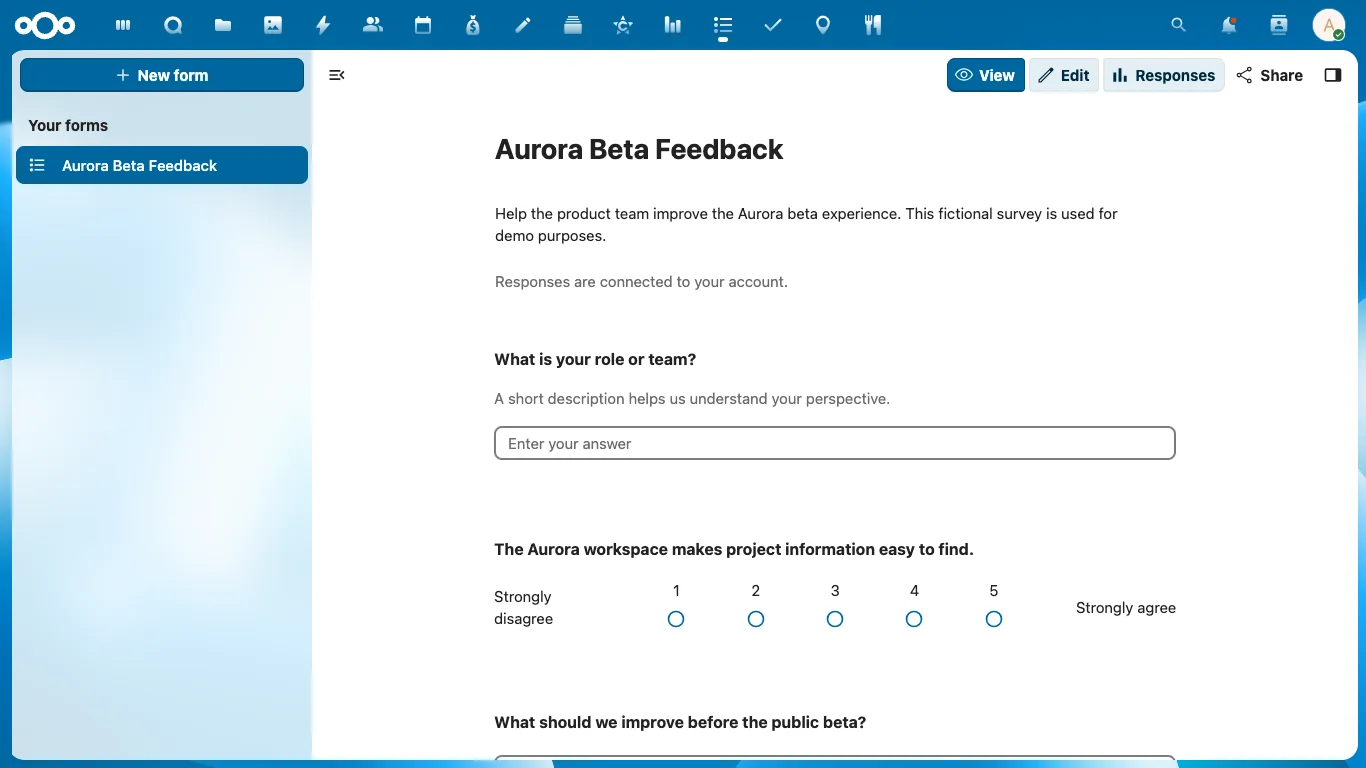The height and width of the screenshot is (768, 1366).
Task: Open the notifications bell
Action: point(1229,25)
